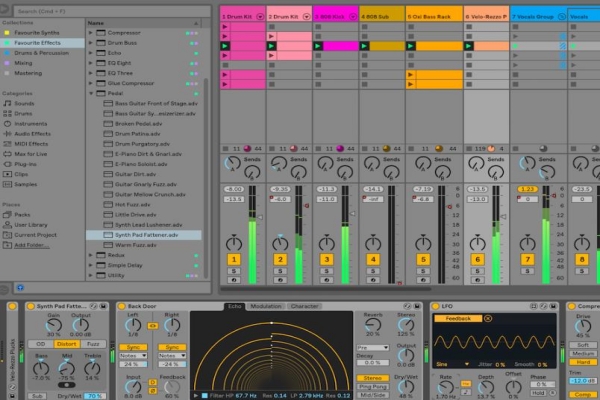Launch the playing clip in 4 808 Sub track

(x=364, y=46)
